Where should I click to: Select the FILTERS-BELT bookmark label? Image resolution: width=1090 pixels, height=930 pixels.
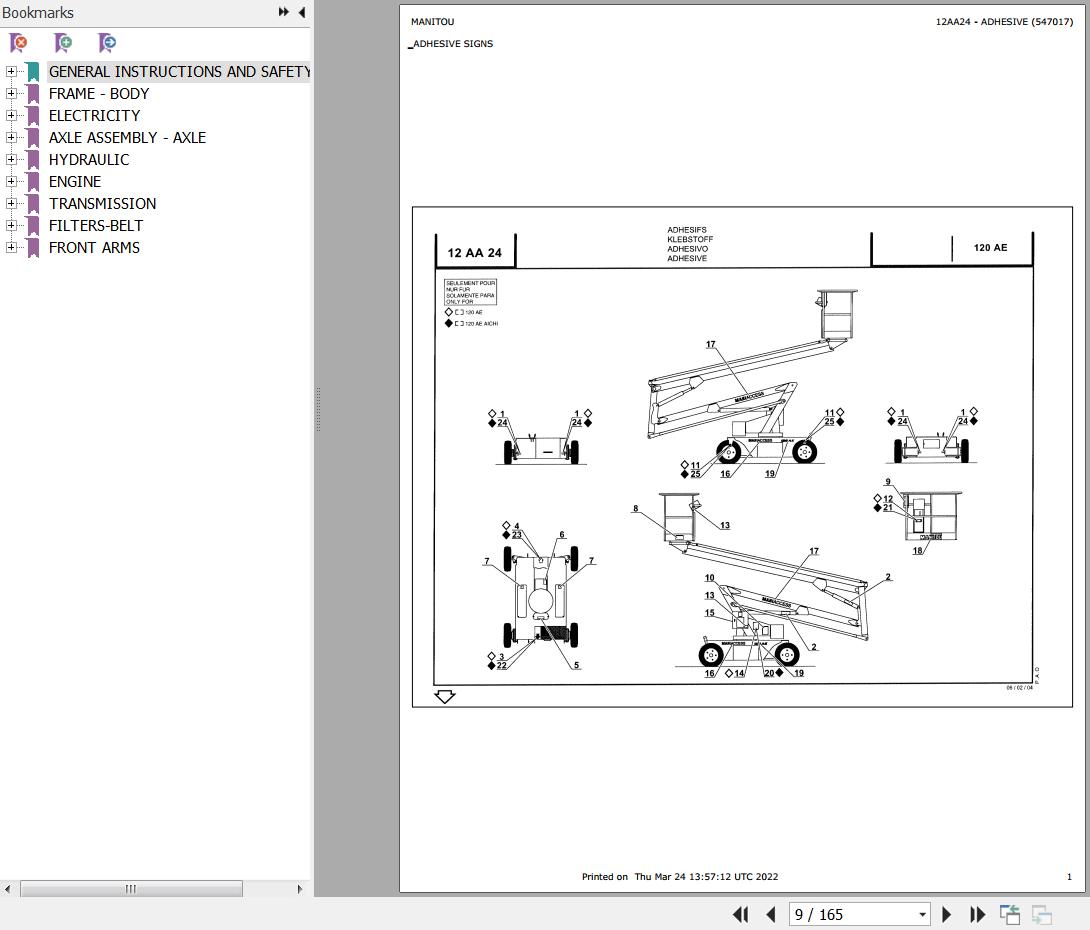click(96, 226)
